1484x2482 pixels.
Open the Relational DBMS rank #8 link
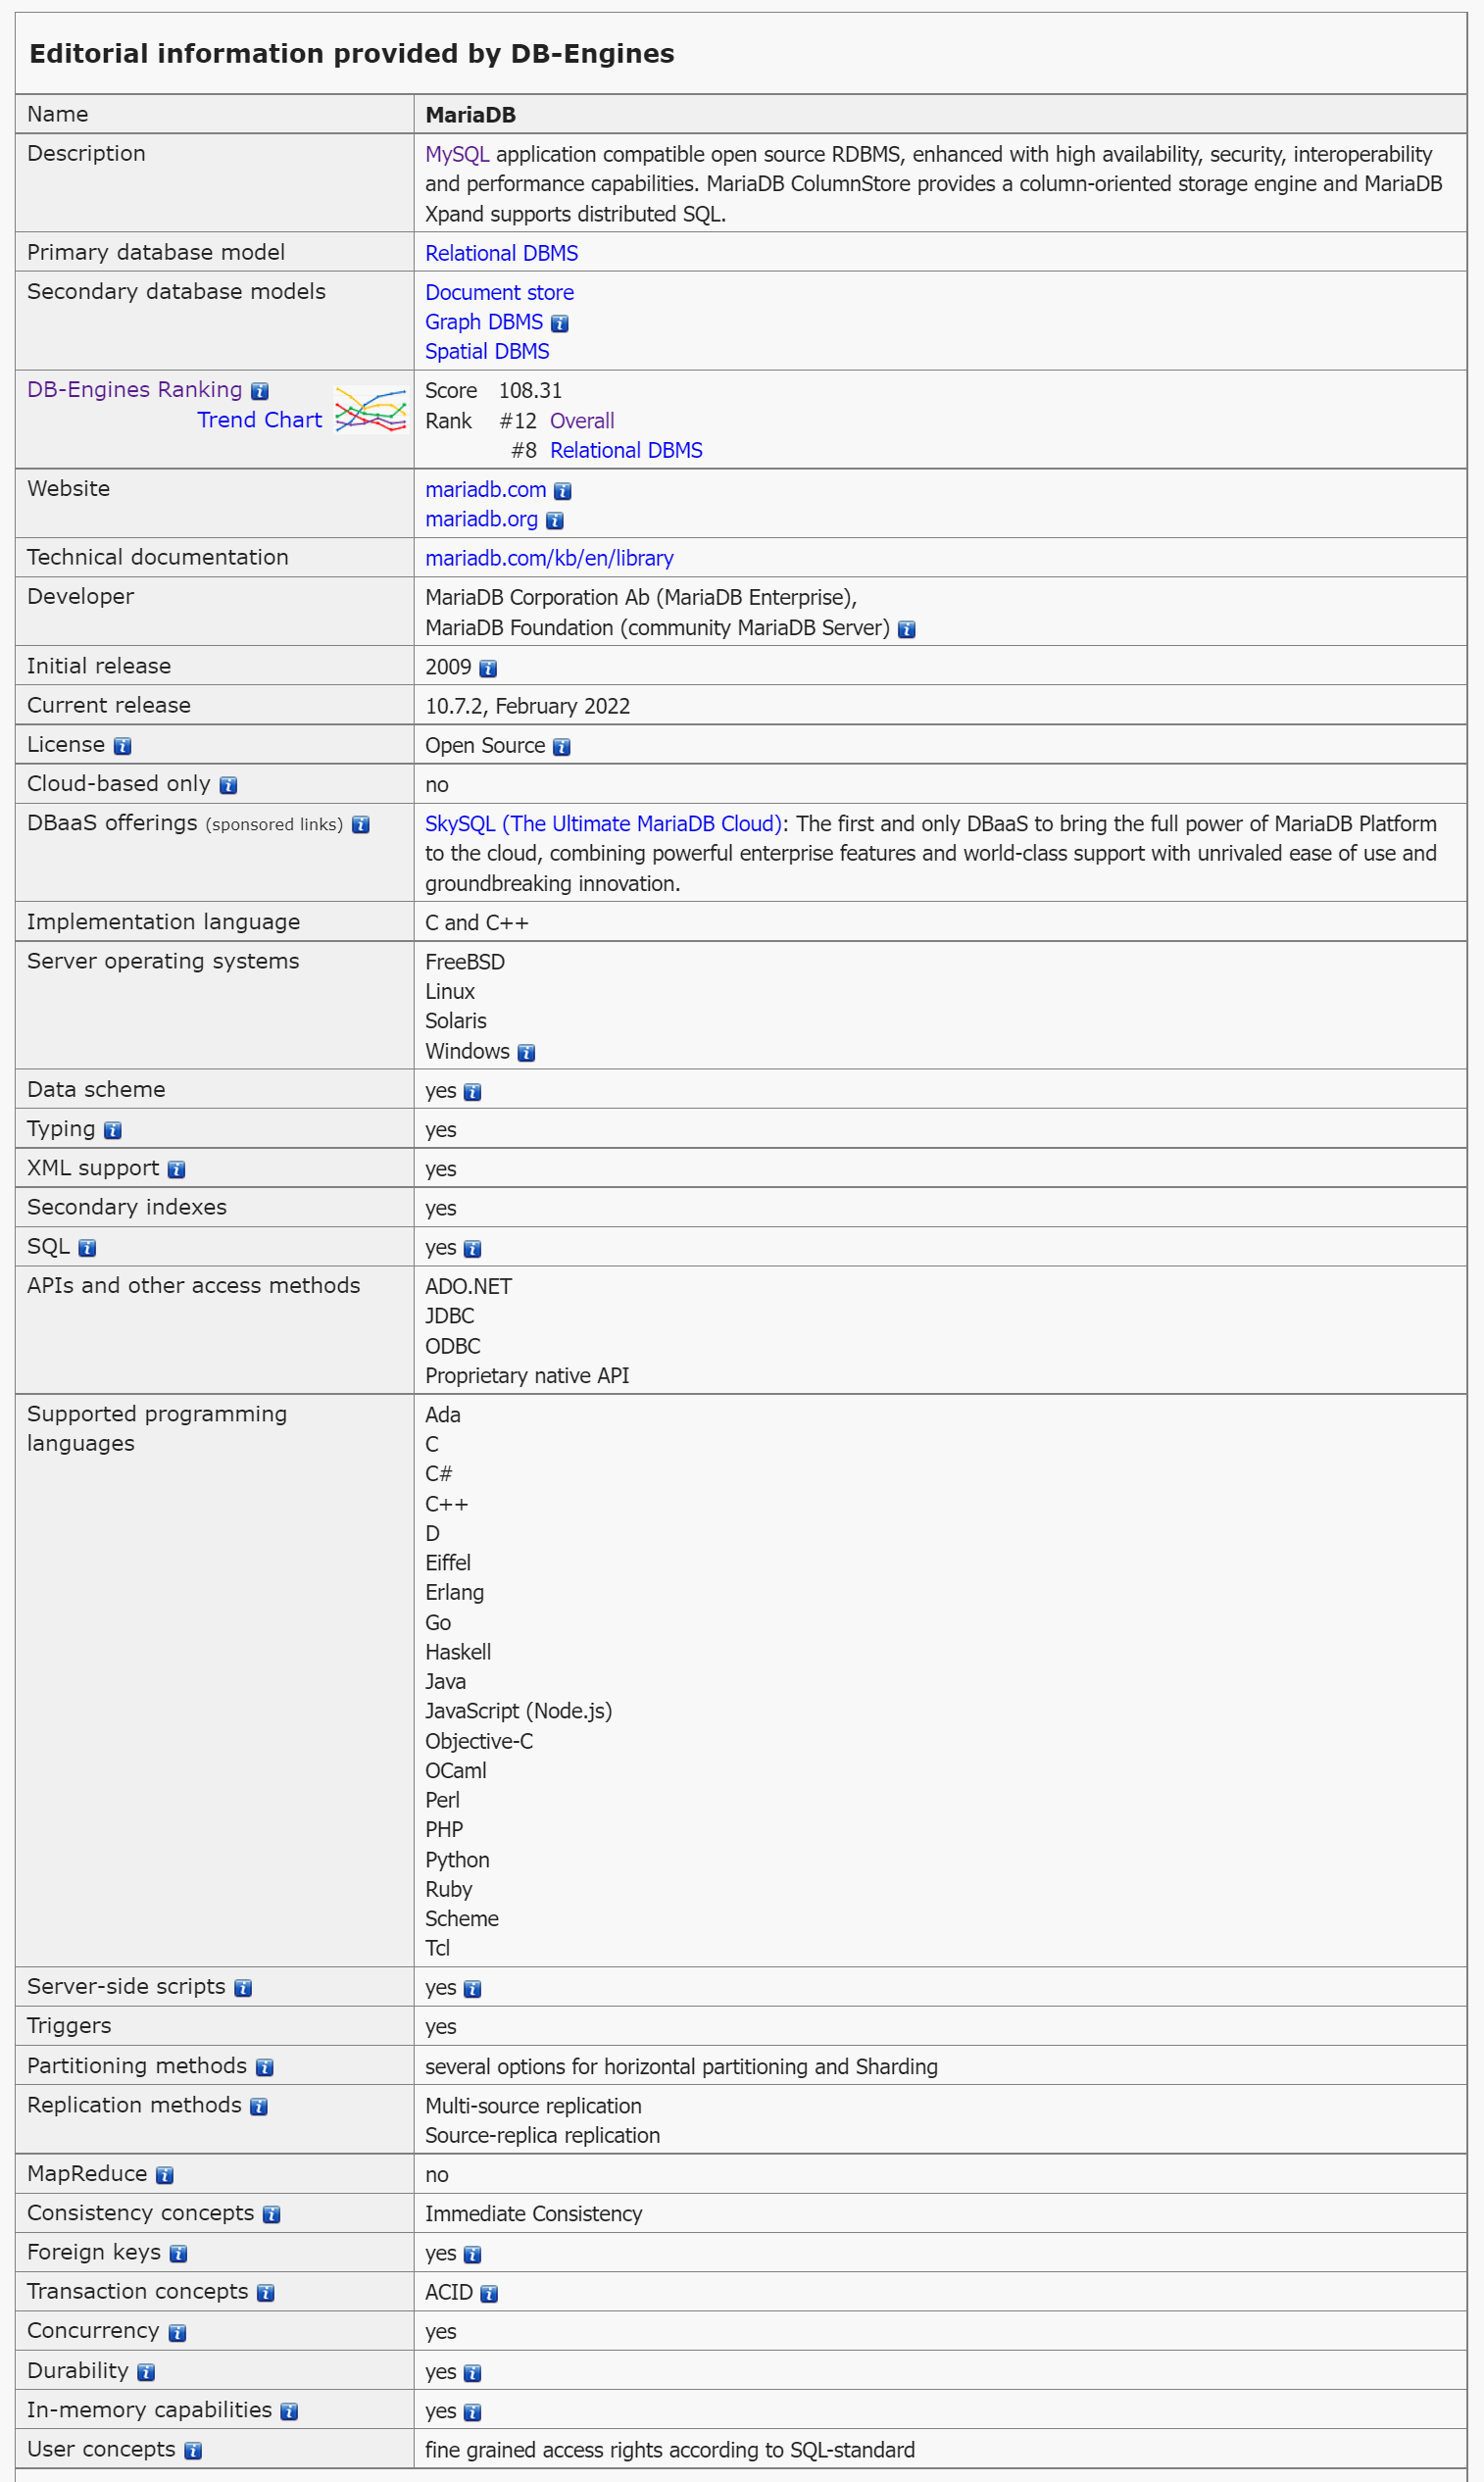[x=626, y=450]
